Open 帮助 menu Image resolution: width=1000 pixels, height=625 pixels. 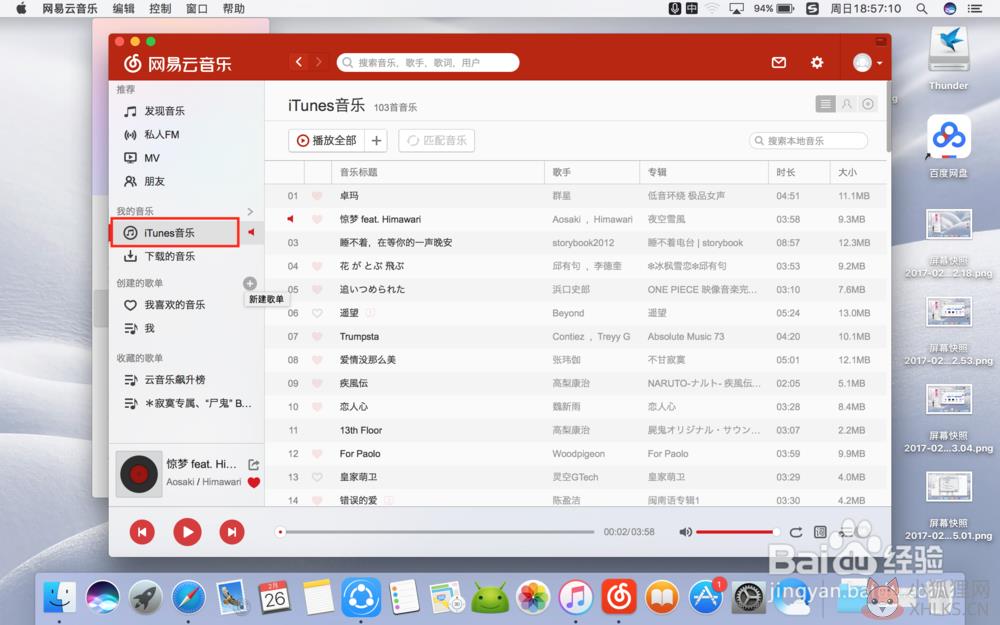(233, 8)
